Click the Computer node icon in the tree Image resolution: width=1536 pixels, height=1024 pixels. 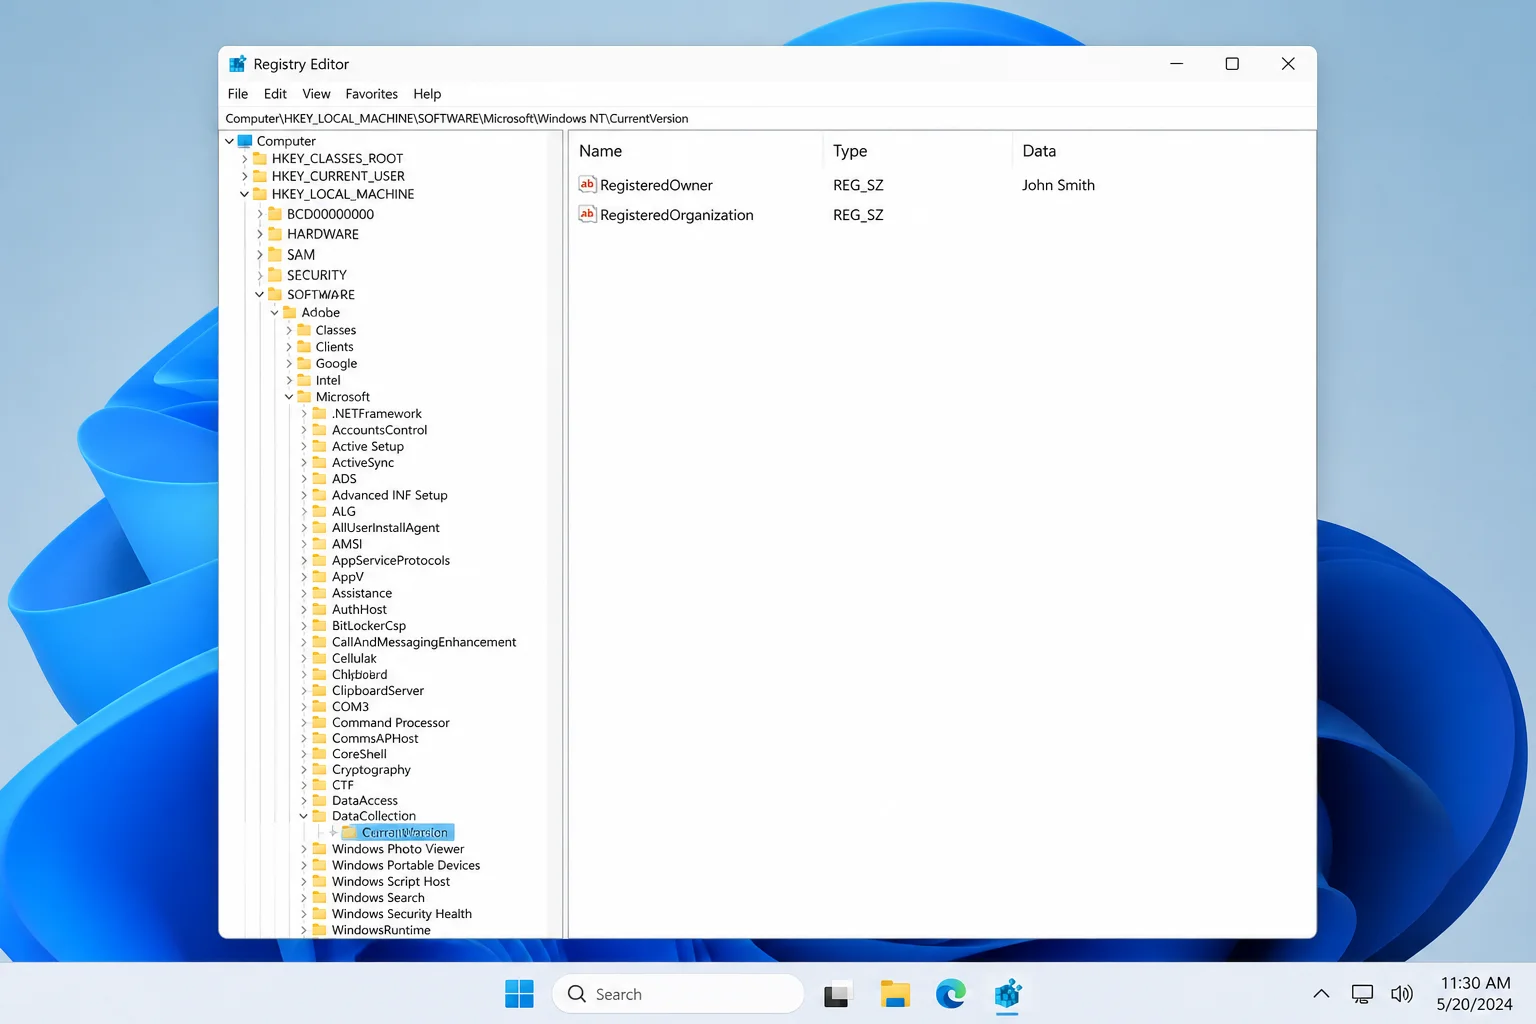[x=245, y=141]
